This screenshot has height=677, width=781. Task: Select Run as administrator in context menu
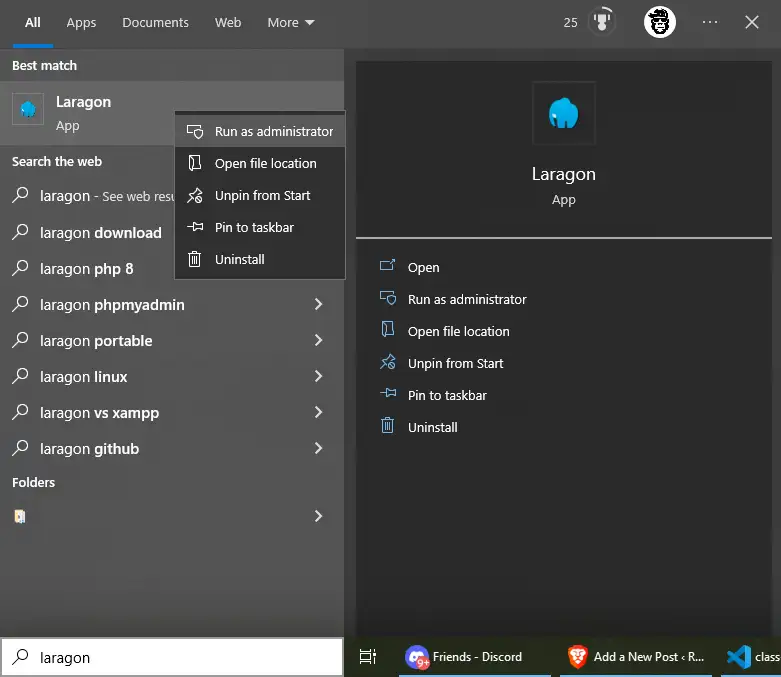(273, 131)
